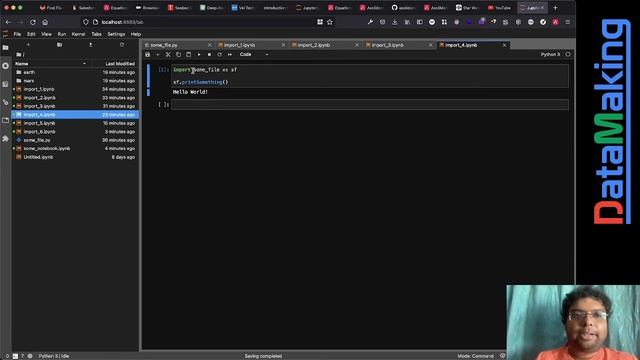Screen dimensions: 640x360
Task: Select import_1.ipynb in file list
Action: [75, 89]
